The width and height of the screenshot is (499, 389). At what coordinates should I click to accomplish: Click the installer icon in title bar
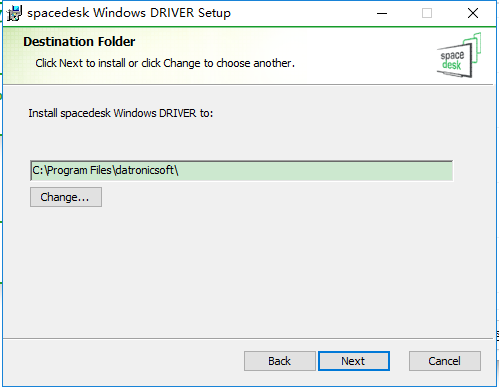point(14,13)
